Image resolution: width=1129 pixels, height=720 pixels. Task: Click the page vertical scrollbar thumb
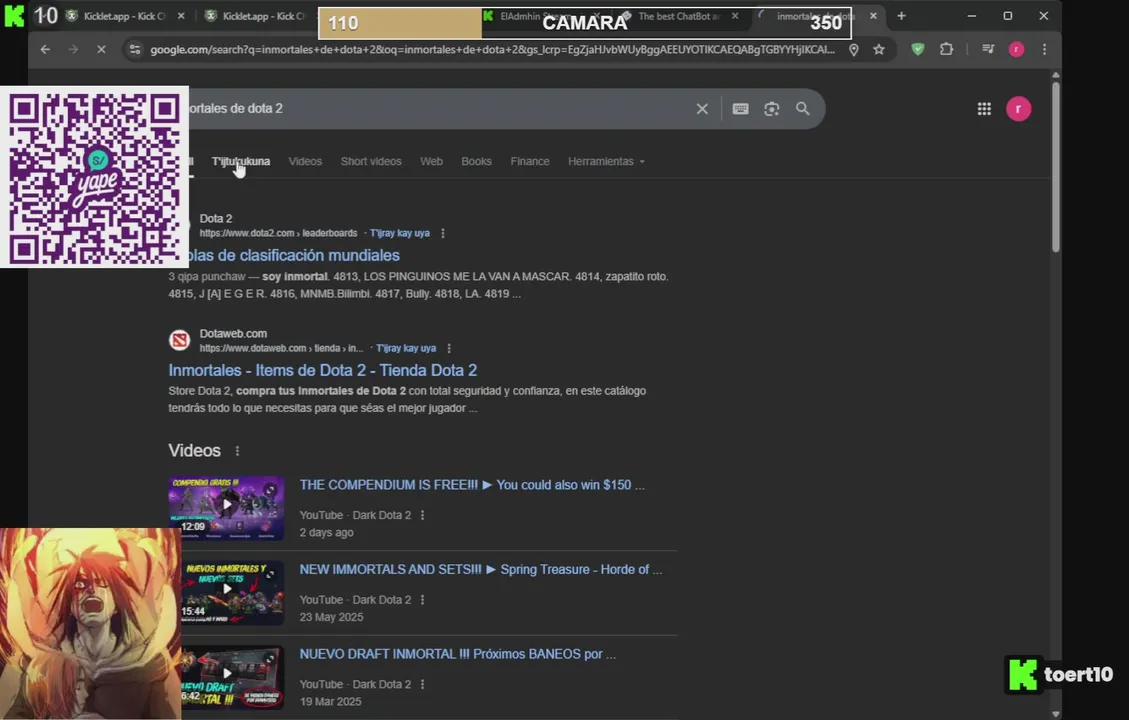(1056, 167)
